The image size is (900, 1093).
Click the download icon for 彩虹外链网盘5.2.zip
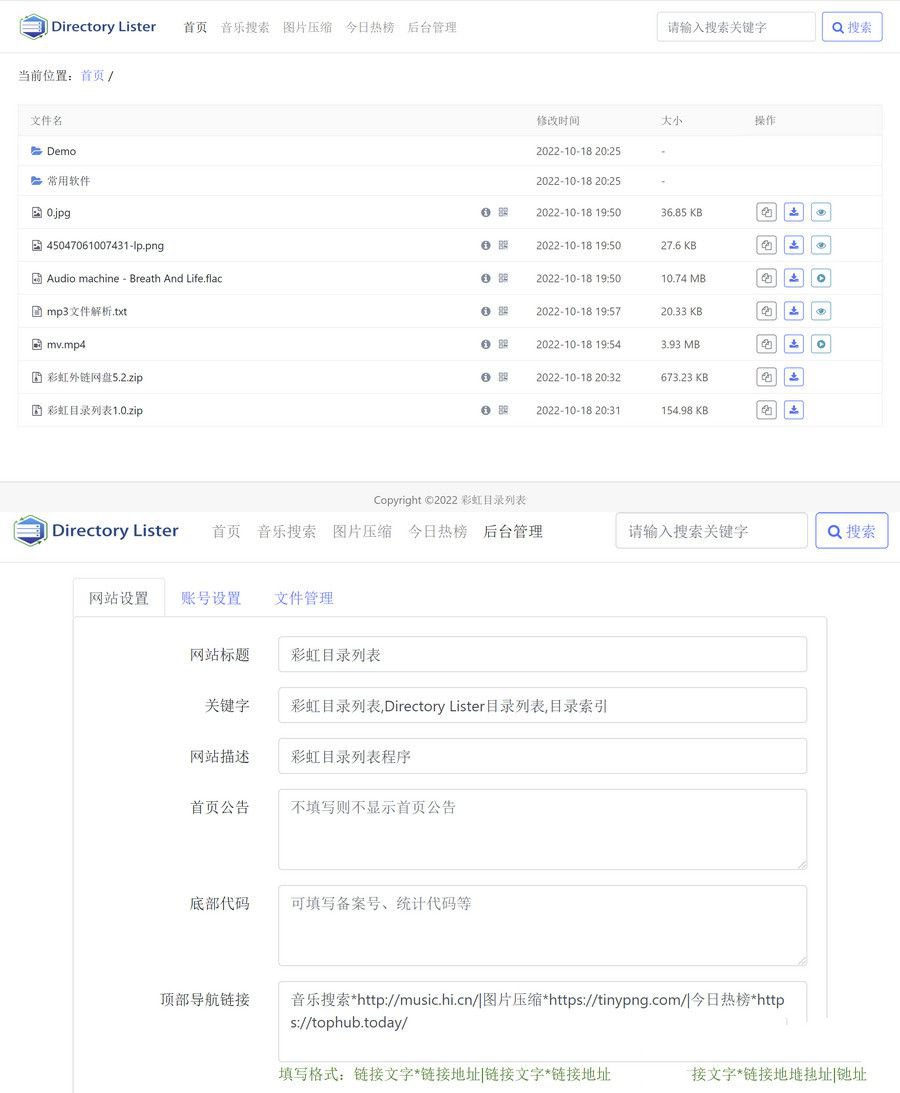tap(793, 377)
